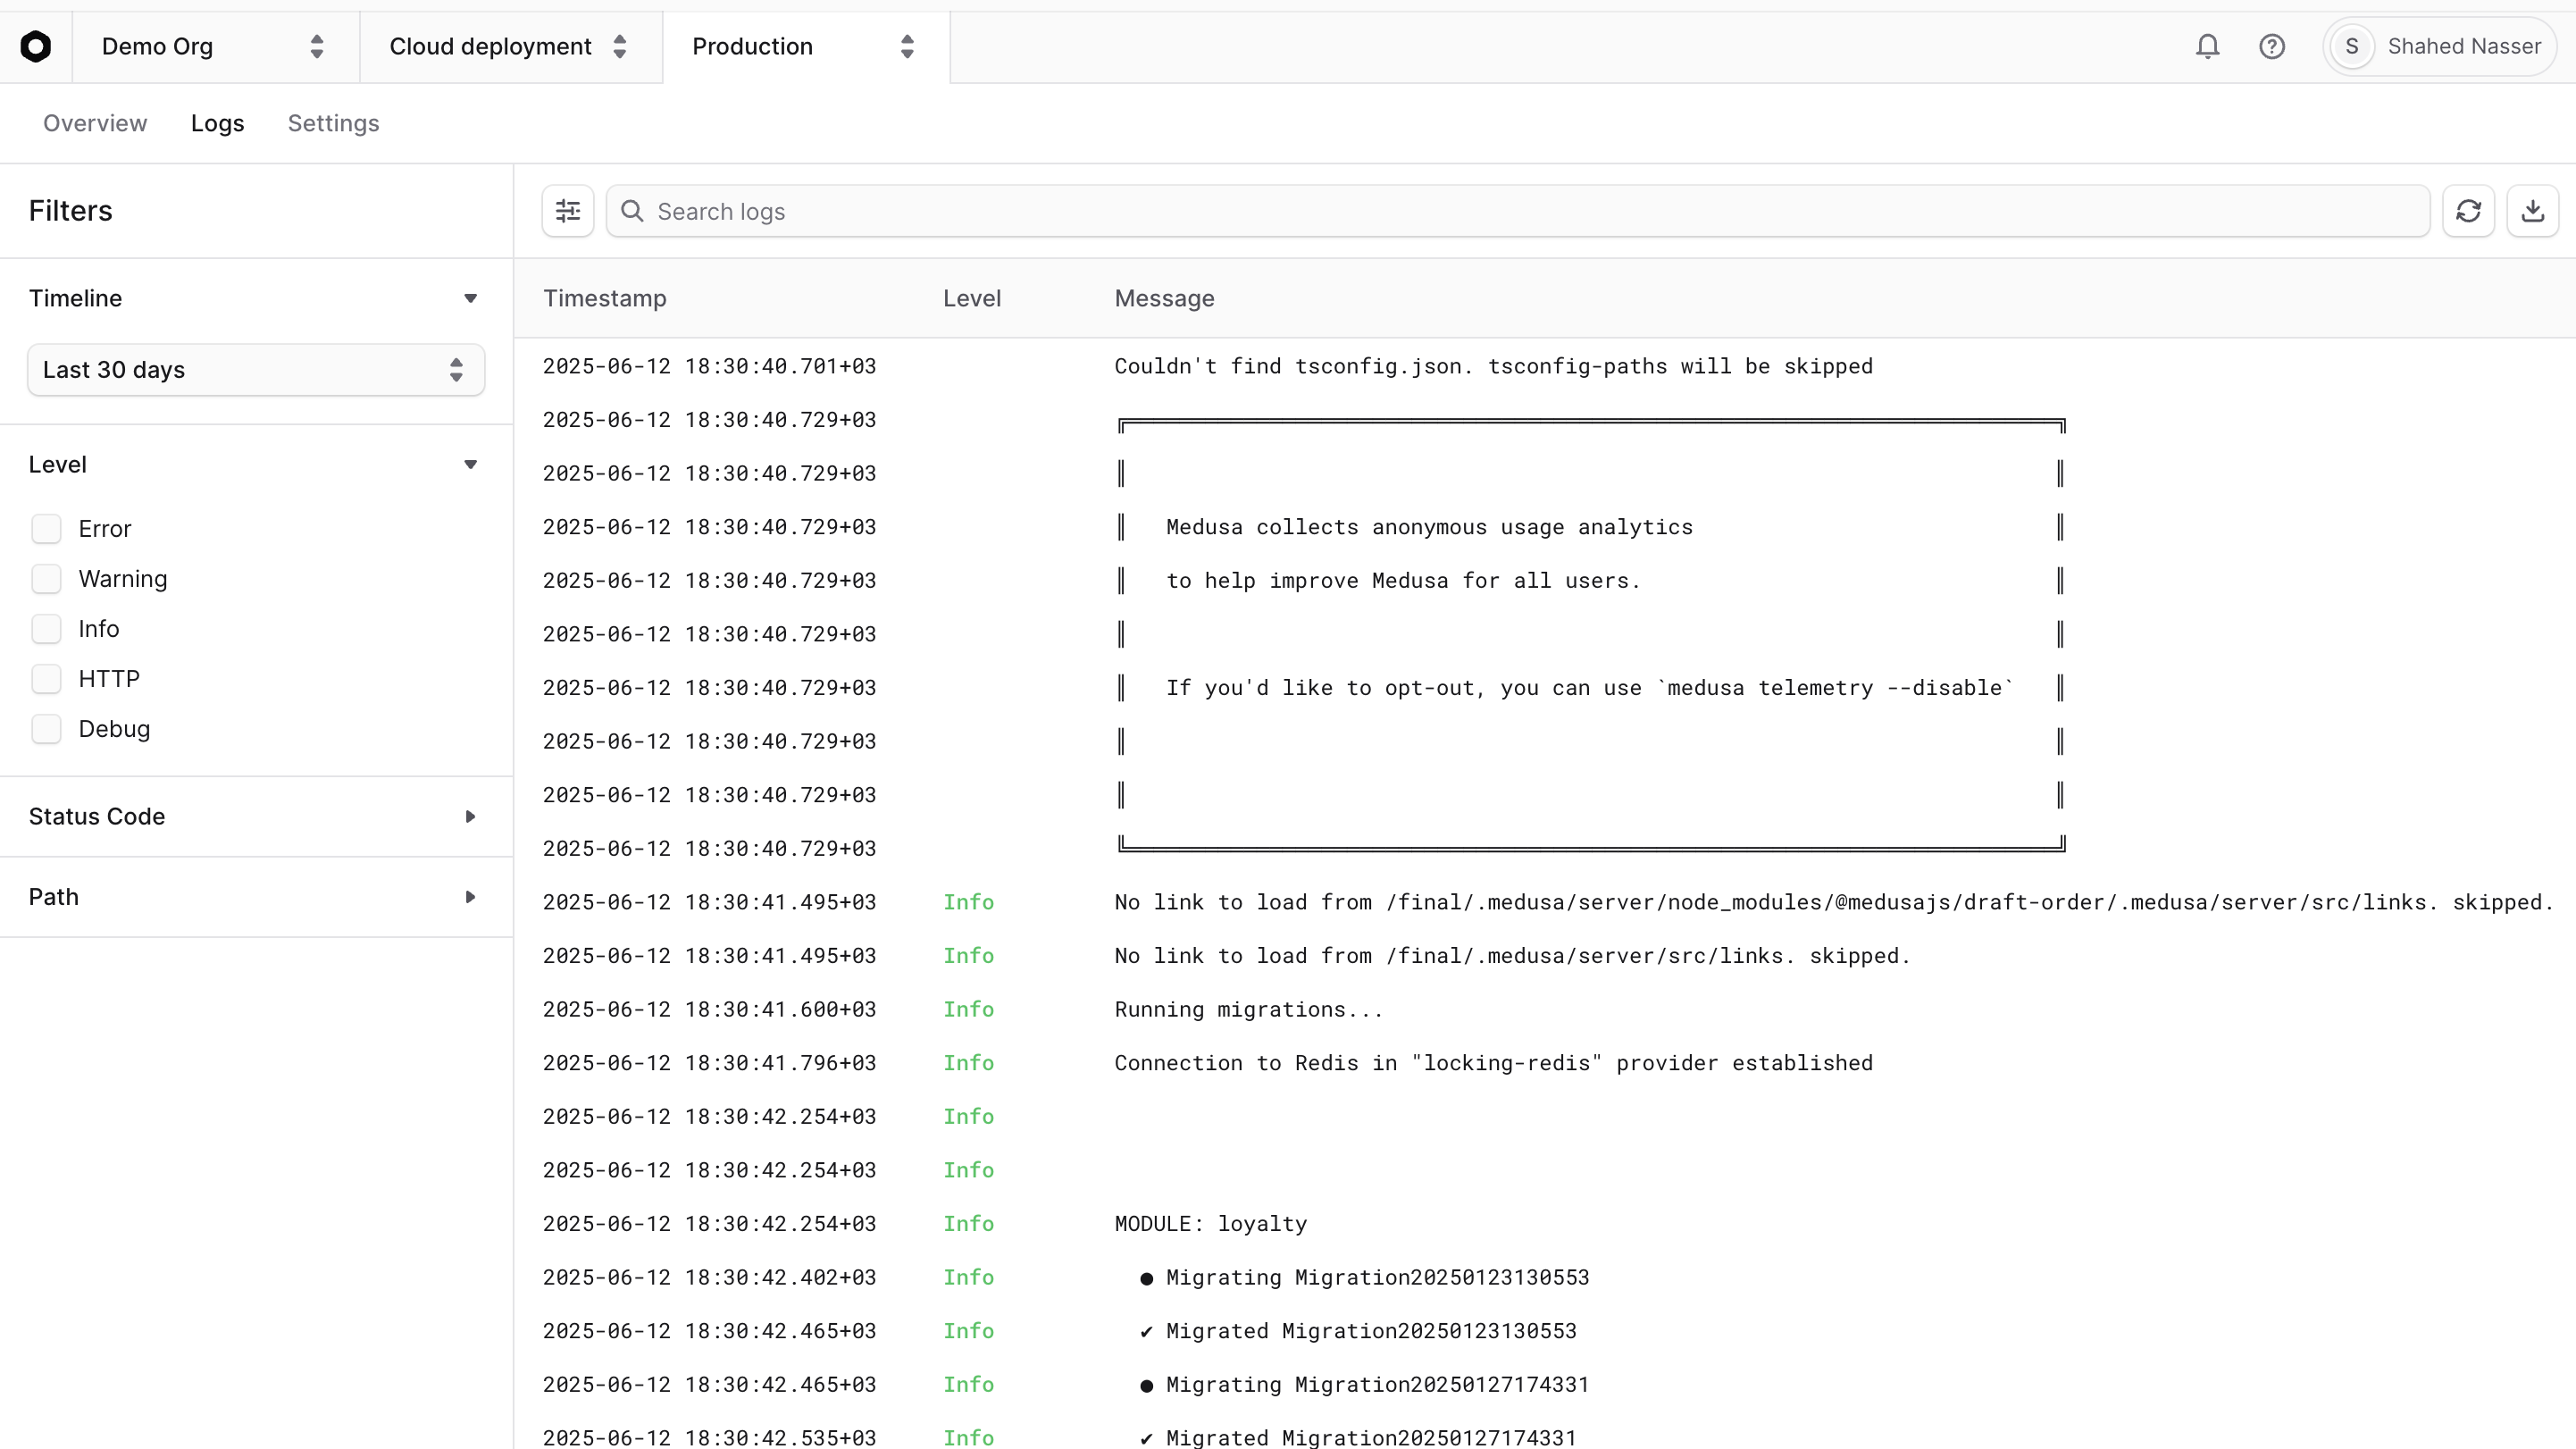Enable the Debug level filter

(47, 728)
